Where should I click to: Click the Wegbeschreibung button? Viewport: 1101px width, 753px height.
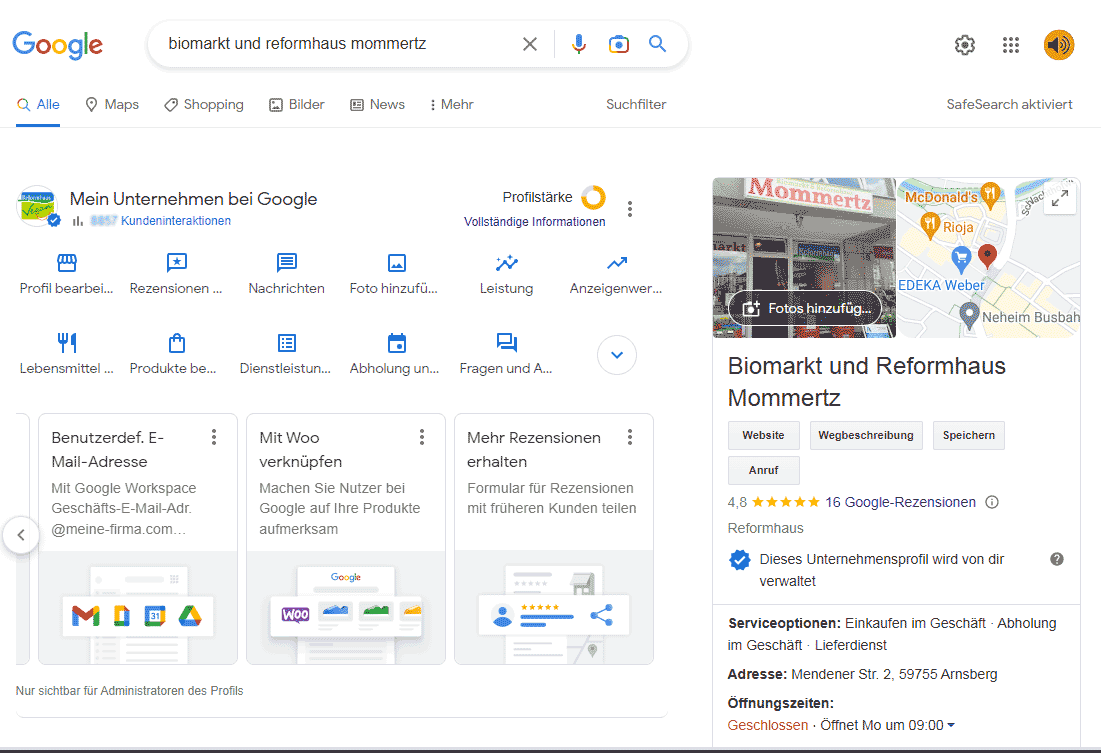(x=866, y=436)
